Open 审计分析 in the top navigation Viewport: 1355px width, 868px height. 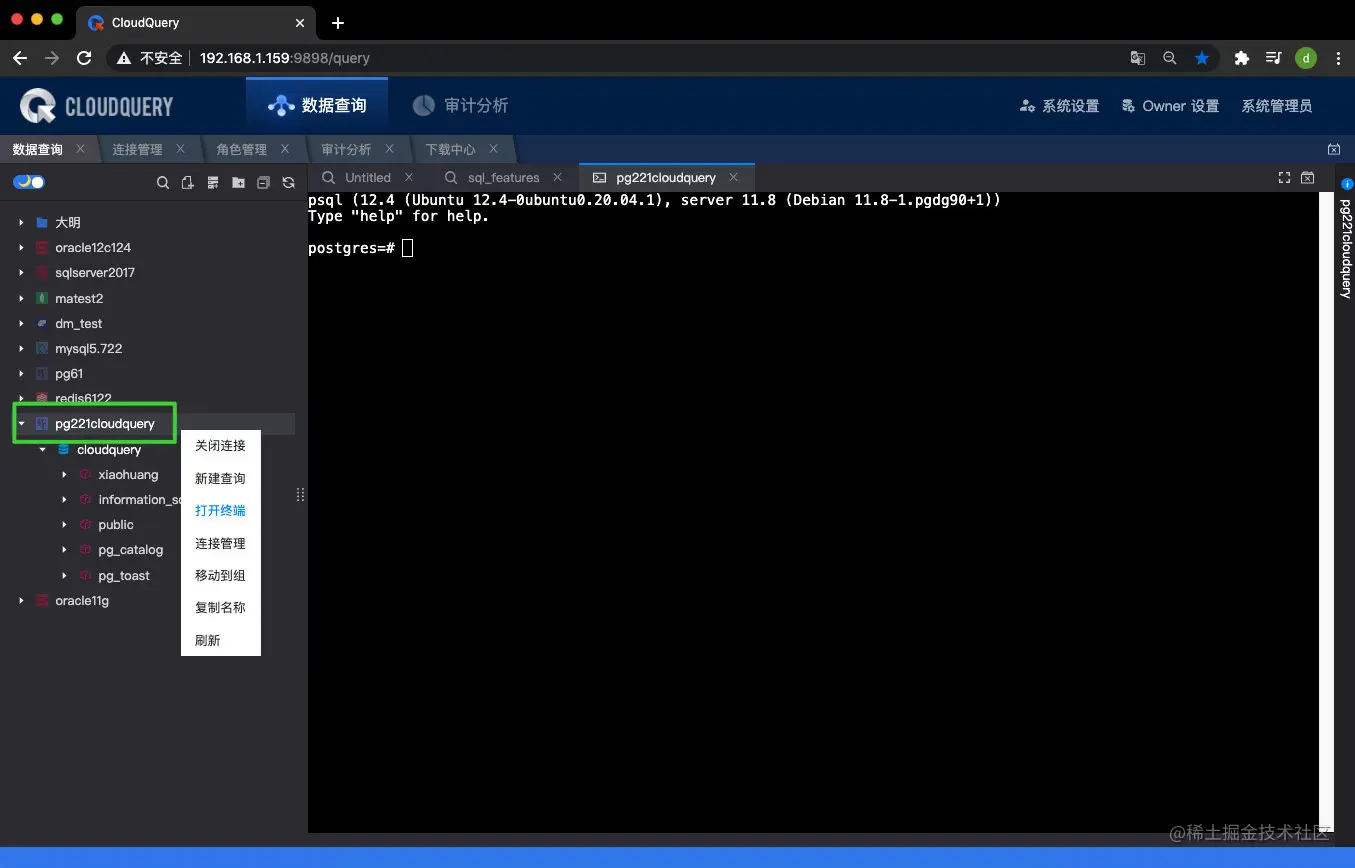pos(461,105)
